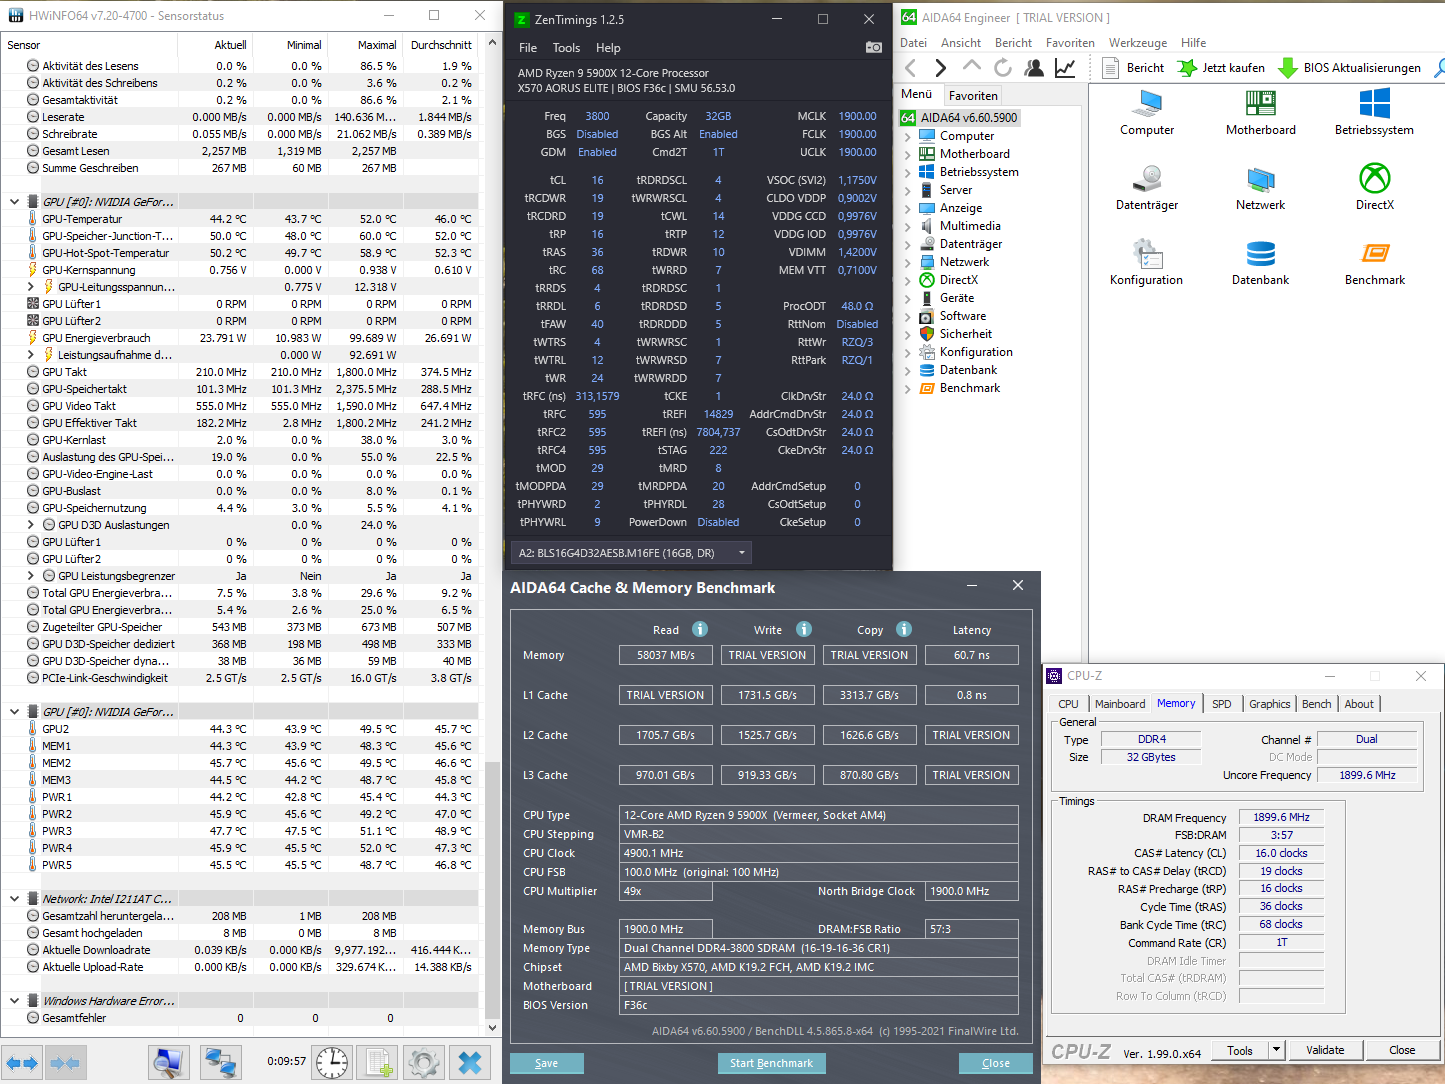Click the info icon next to Write
This screenshot has width=1445, height=1084.
click(804, 629)
